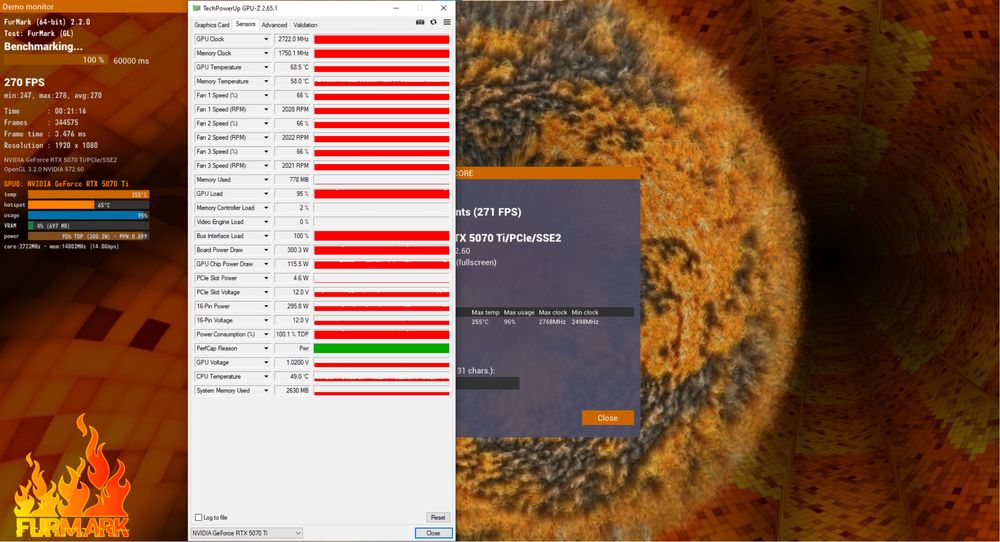Expand the PCIe Slot Voltage dropdown

[x=266, y=292]
